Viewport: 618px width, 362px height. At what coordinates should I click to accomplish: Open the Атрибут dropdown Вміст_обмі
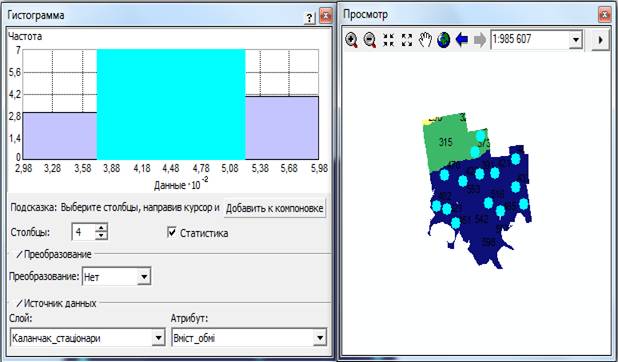pyautogui.click(x=320, y=338)
